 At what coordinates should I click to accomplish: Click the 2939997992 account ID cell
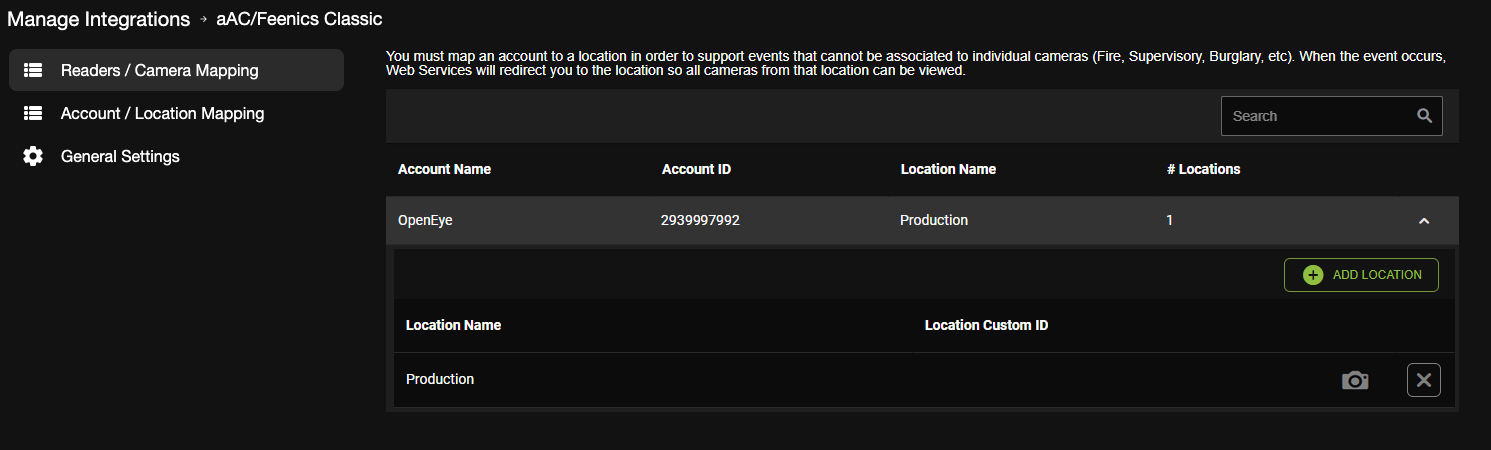[x=700, y=220]
